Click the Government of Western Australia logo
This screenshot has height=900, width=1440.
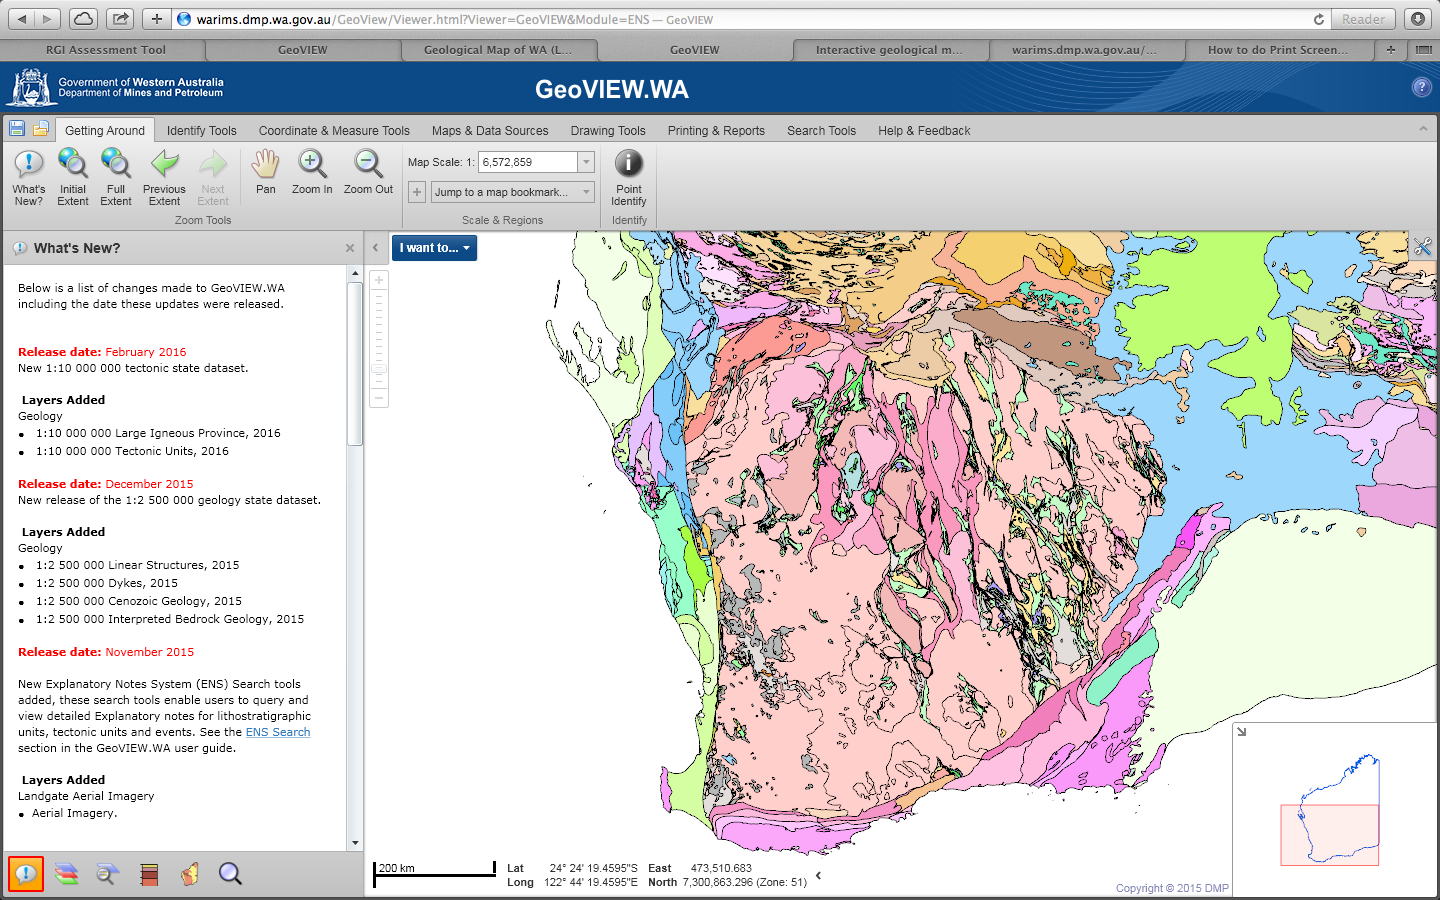(x=116, y=88)
